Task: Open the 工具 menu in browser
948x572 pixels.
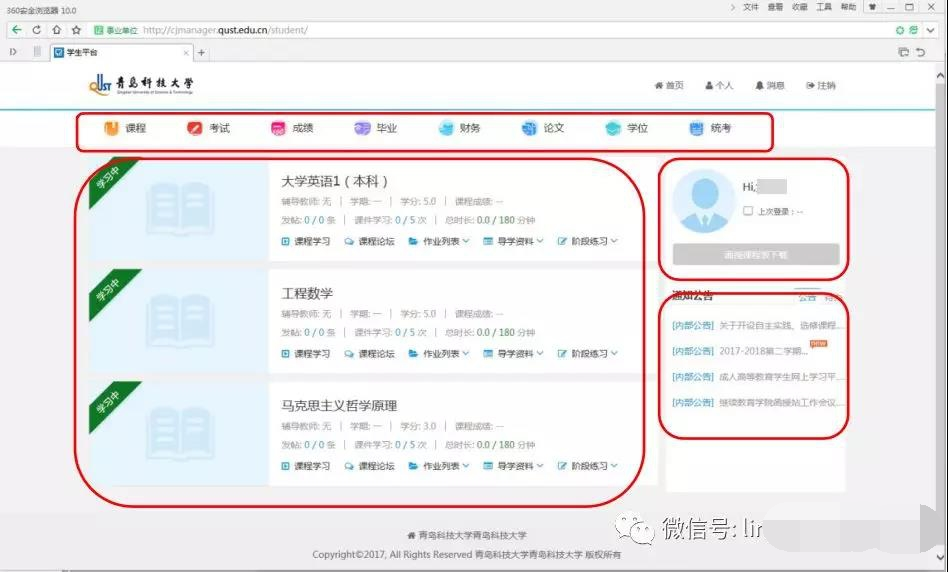Action: 824,7
